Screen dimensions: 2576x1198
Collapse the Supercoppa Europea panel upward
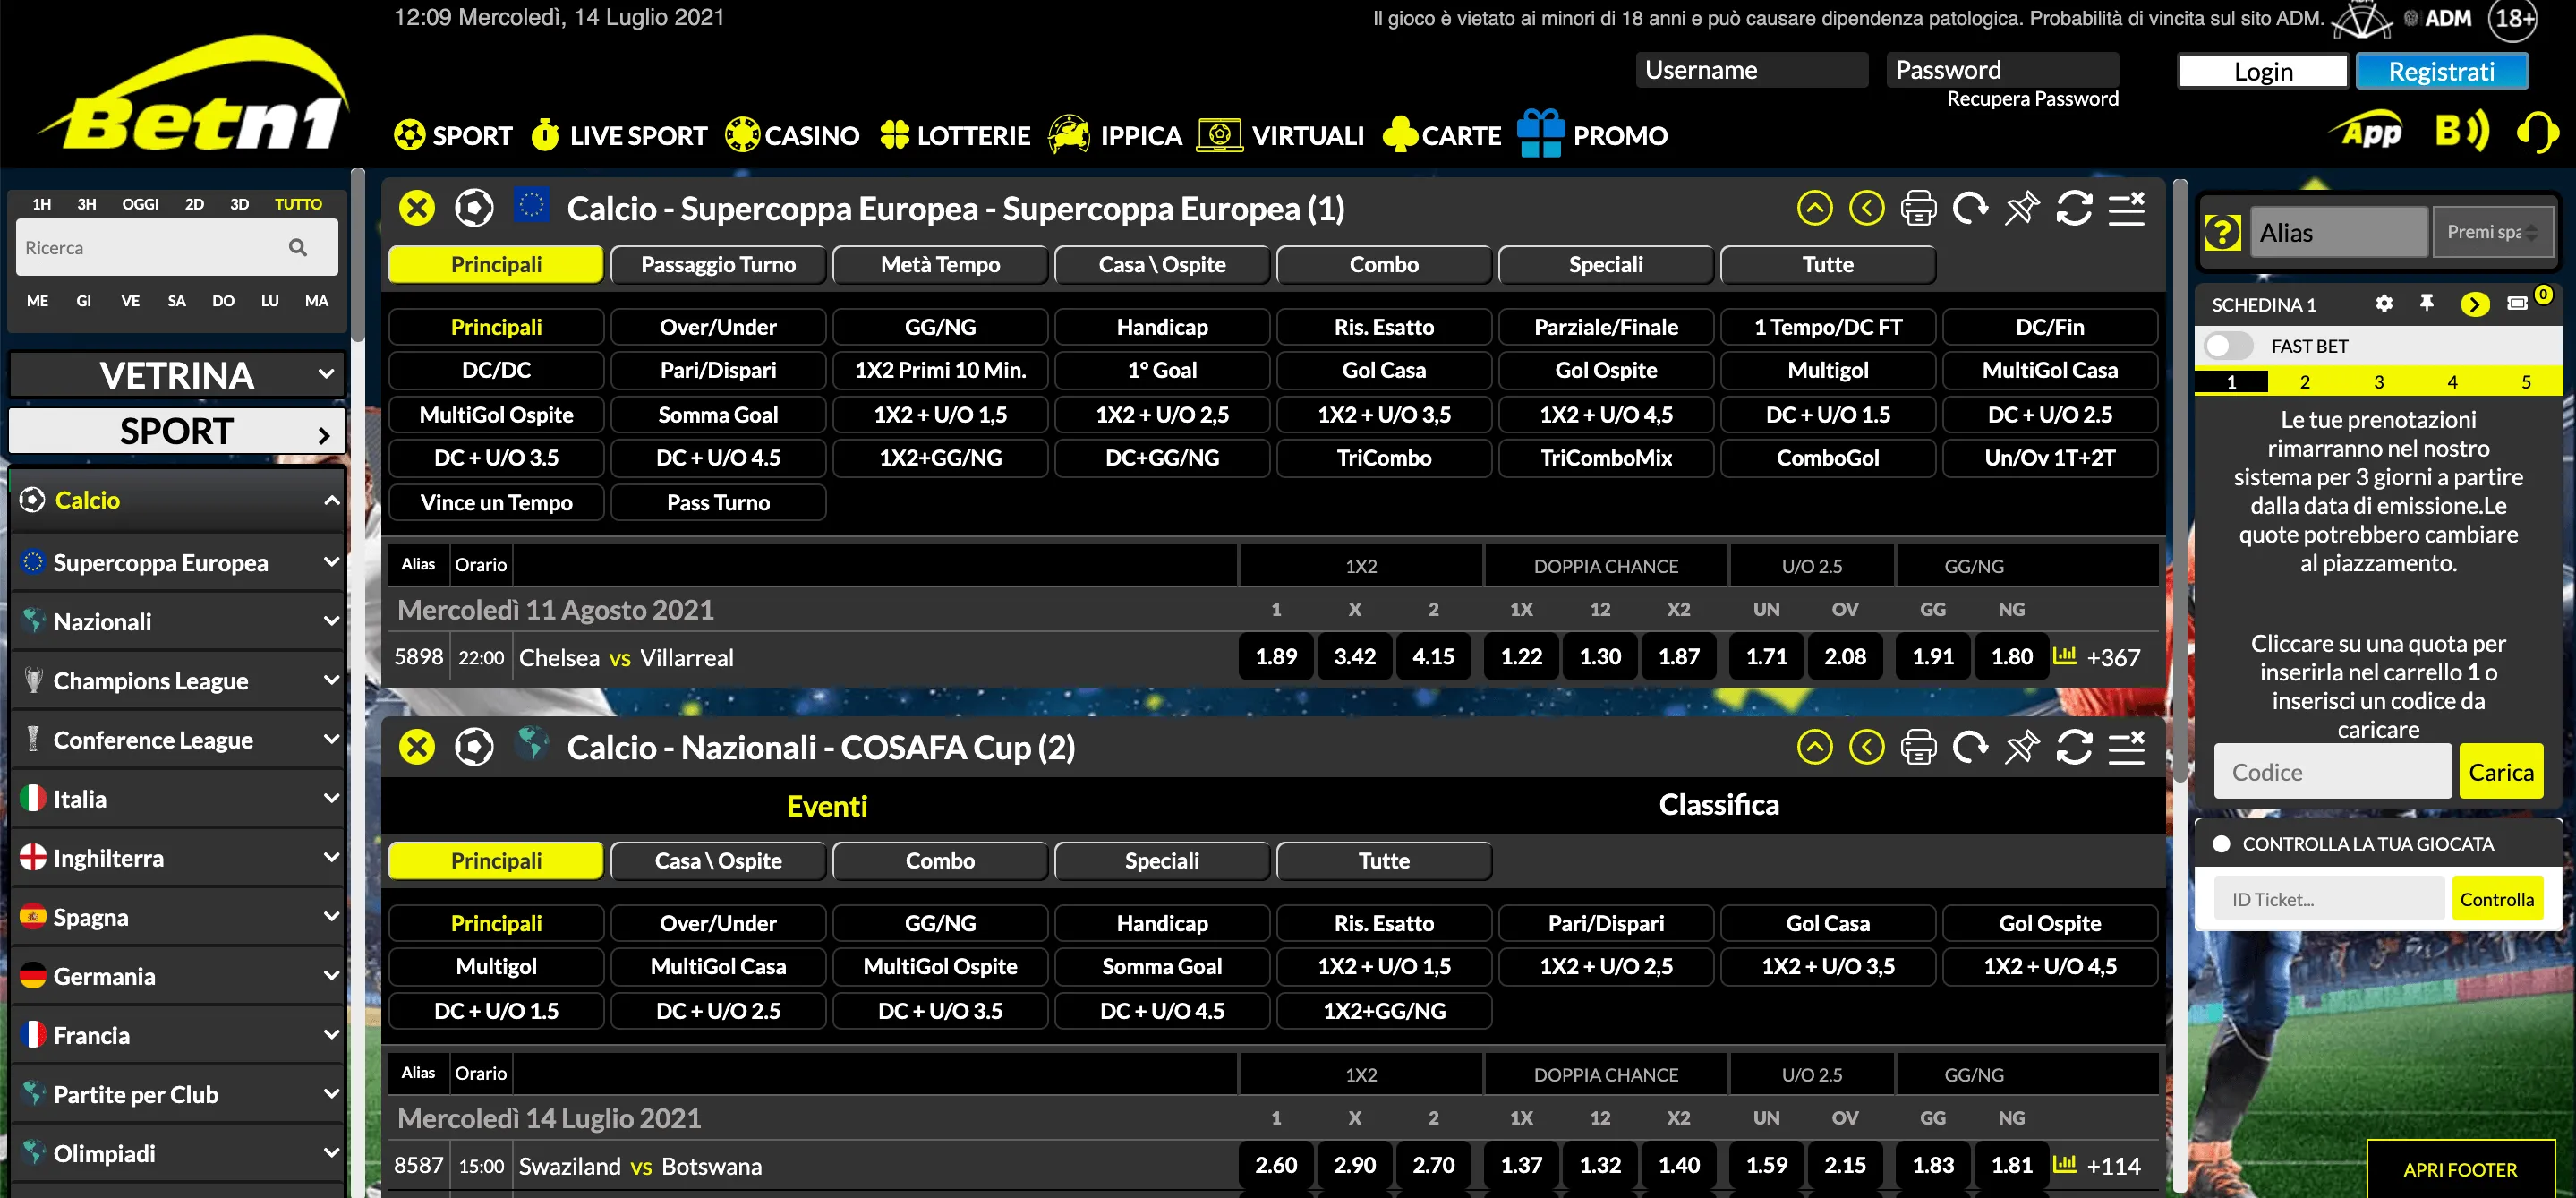1815,207
